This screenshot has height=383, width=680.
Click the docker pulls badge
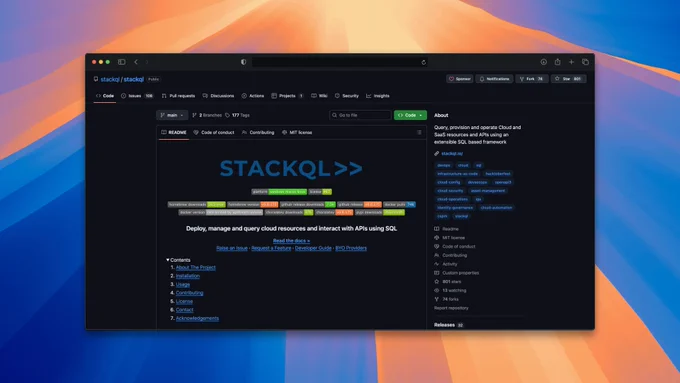[399, 204]
